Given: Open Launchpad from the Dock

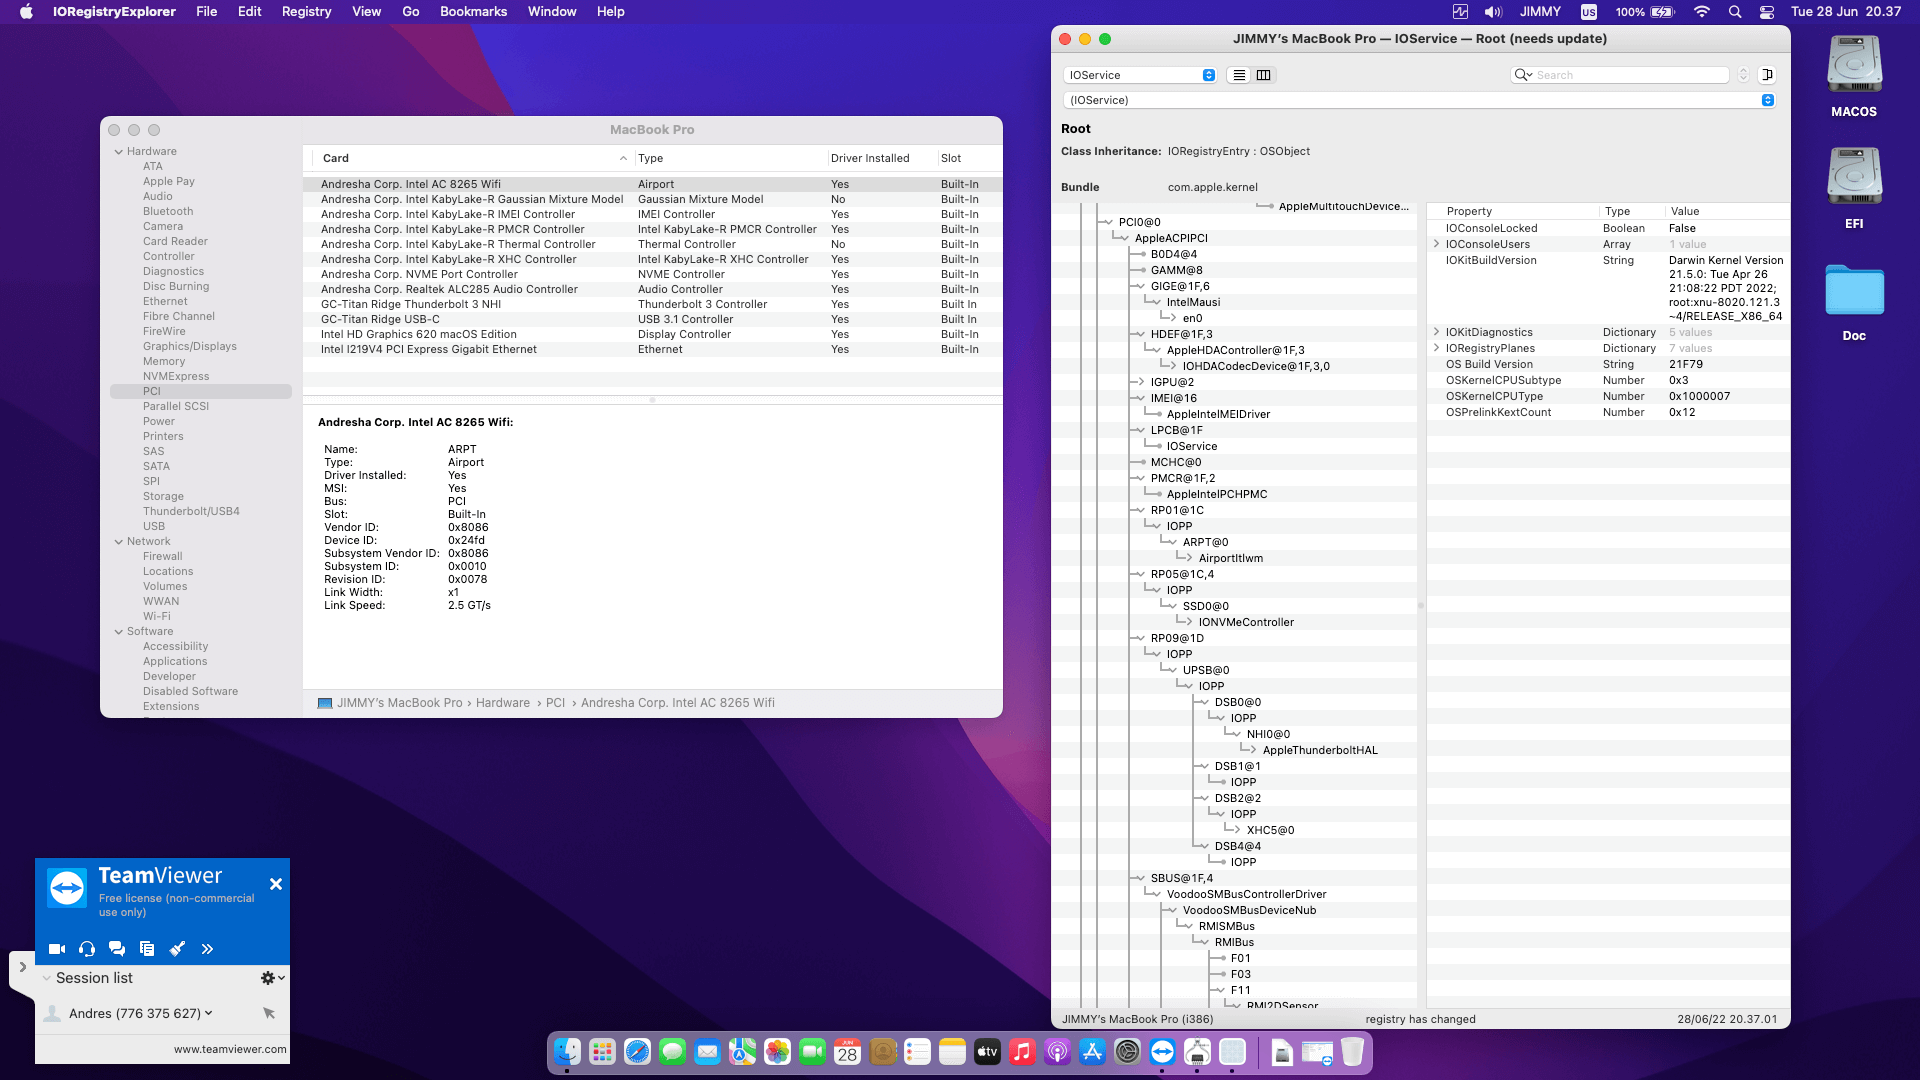Looking at the screenshot, I should click(602, 1052).
